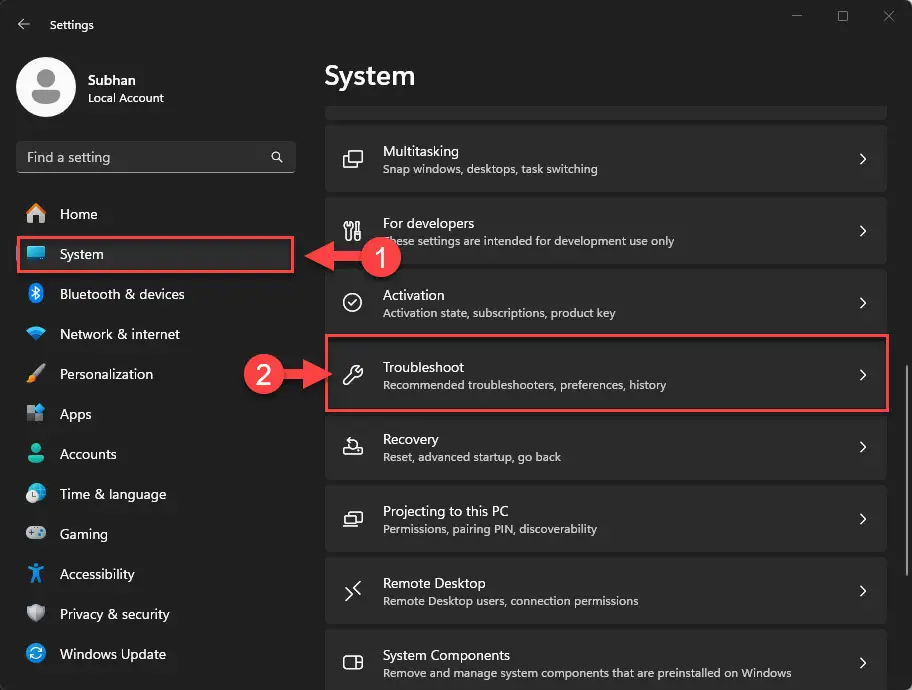Image resolution: width=912 pixels, height=690 pixels.
Task: Open Time & language settings
Action: 155,494
